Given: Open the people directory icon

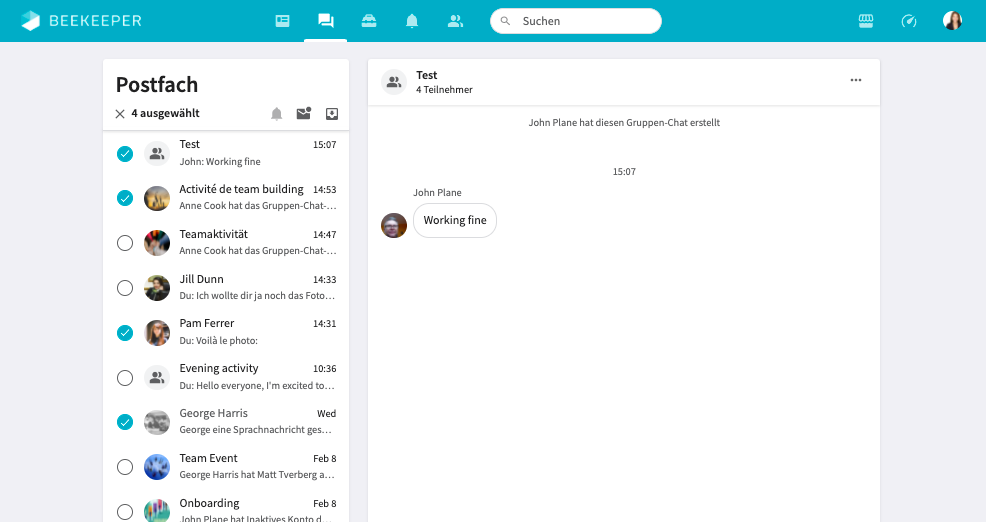Looking at the screenshot, I should [x=455, y=21].
